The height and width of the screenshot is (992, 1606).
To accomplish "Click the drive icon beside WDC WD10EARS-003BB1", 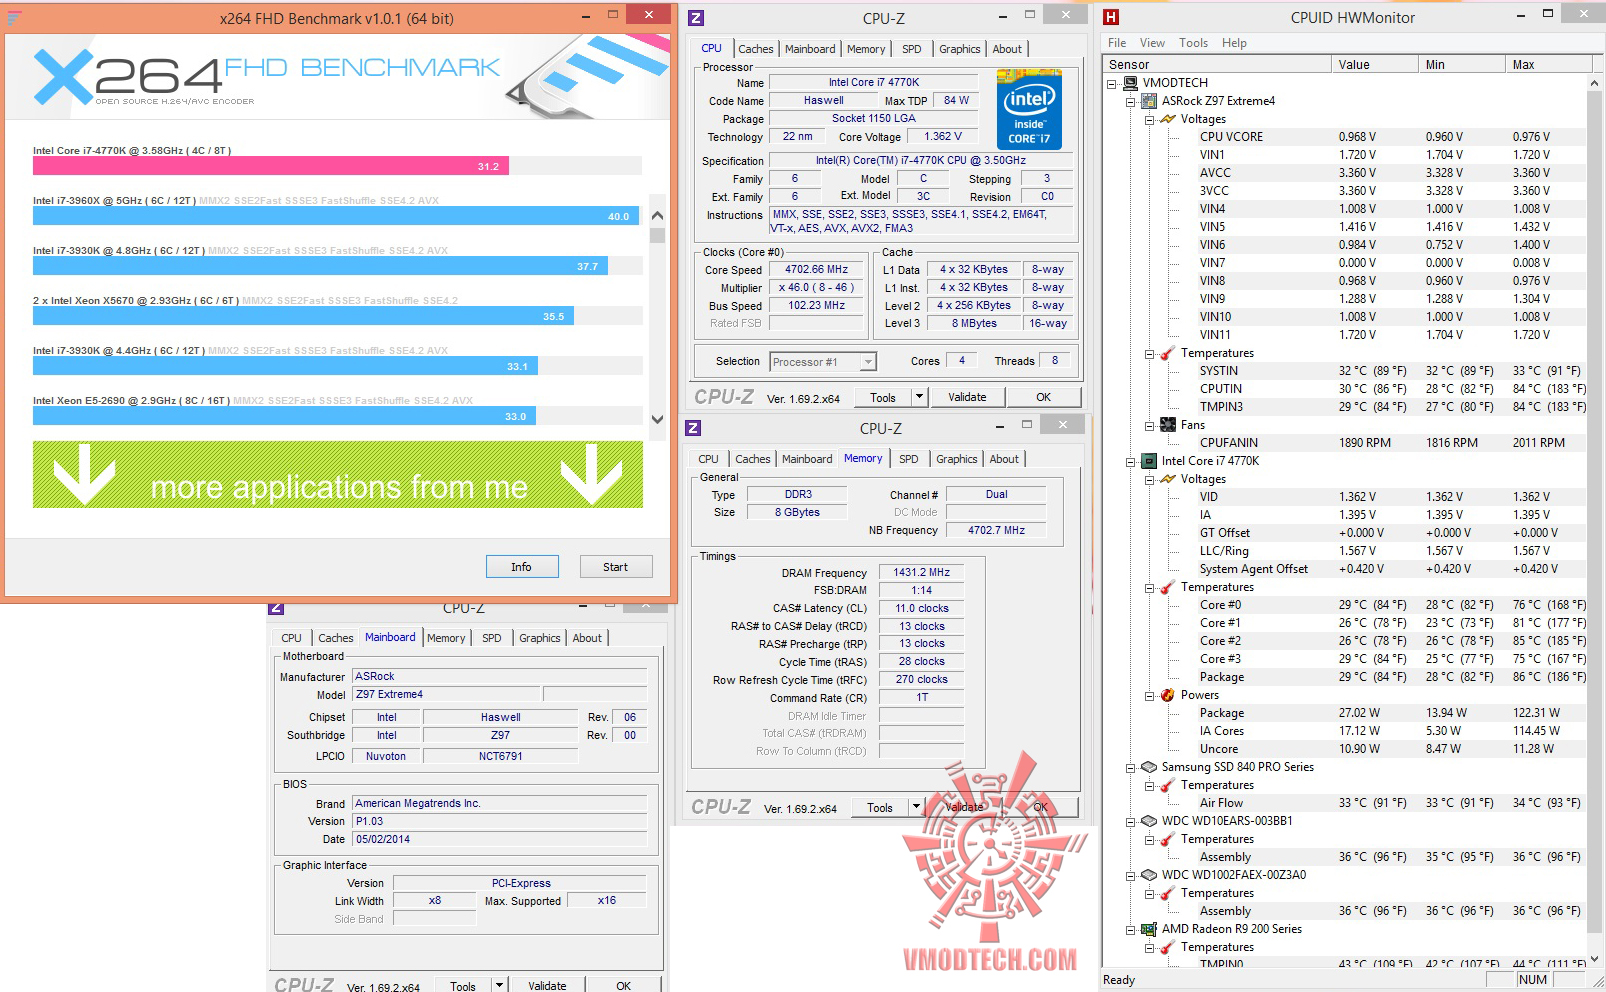I will coord(1150,821).
